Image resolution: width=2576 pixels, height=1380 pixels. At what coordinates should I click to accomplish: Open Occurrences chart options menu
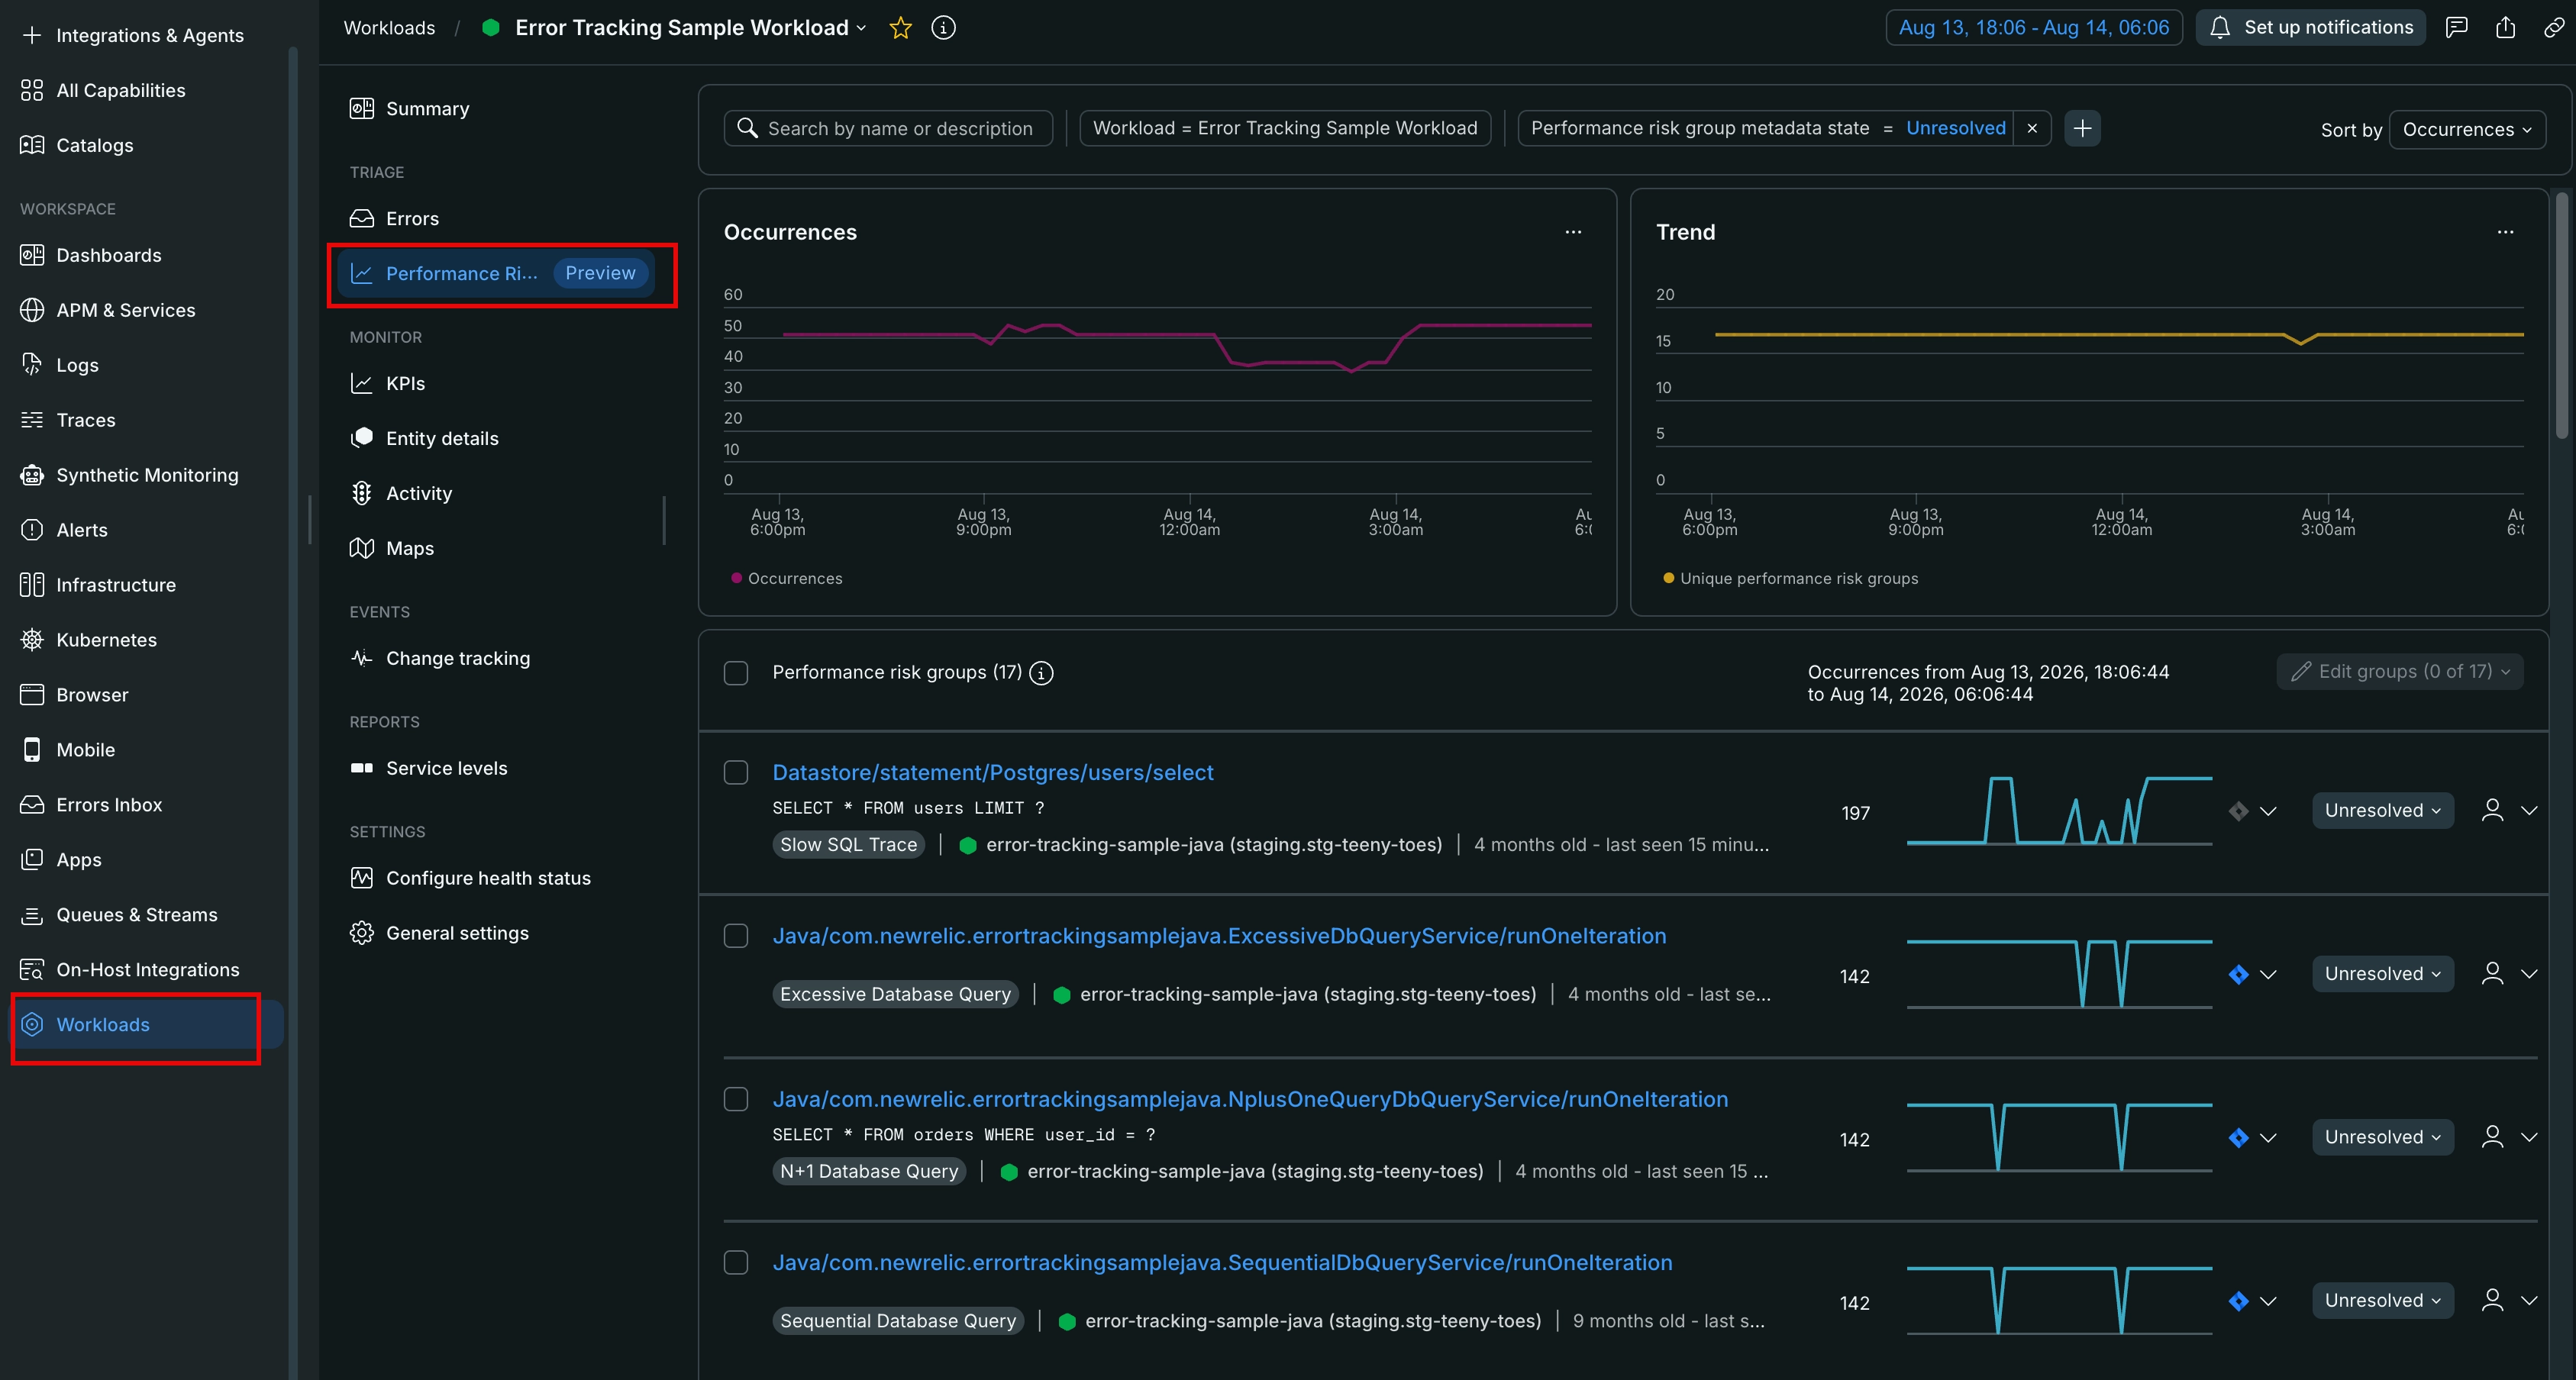pos(1573,232)
